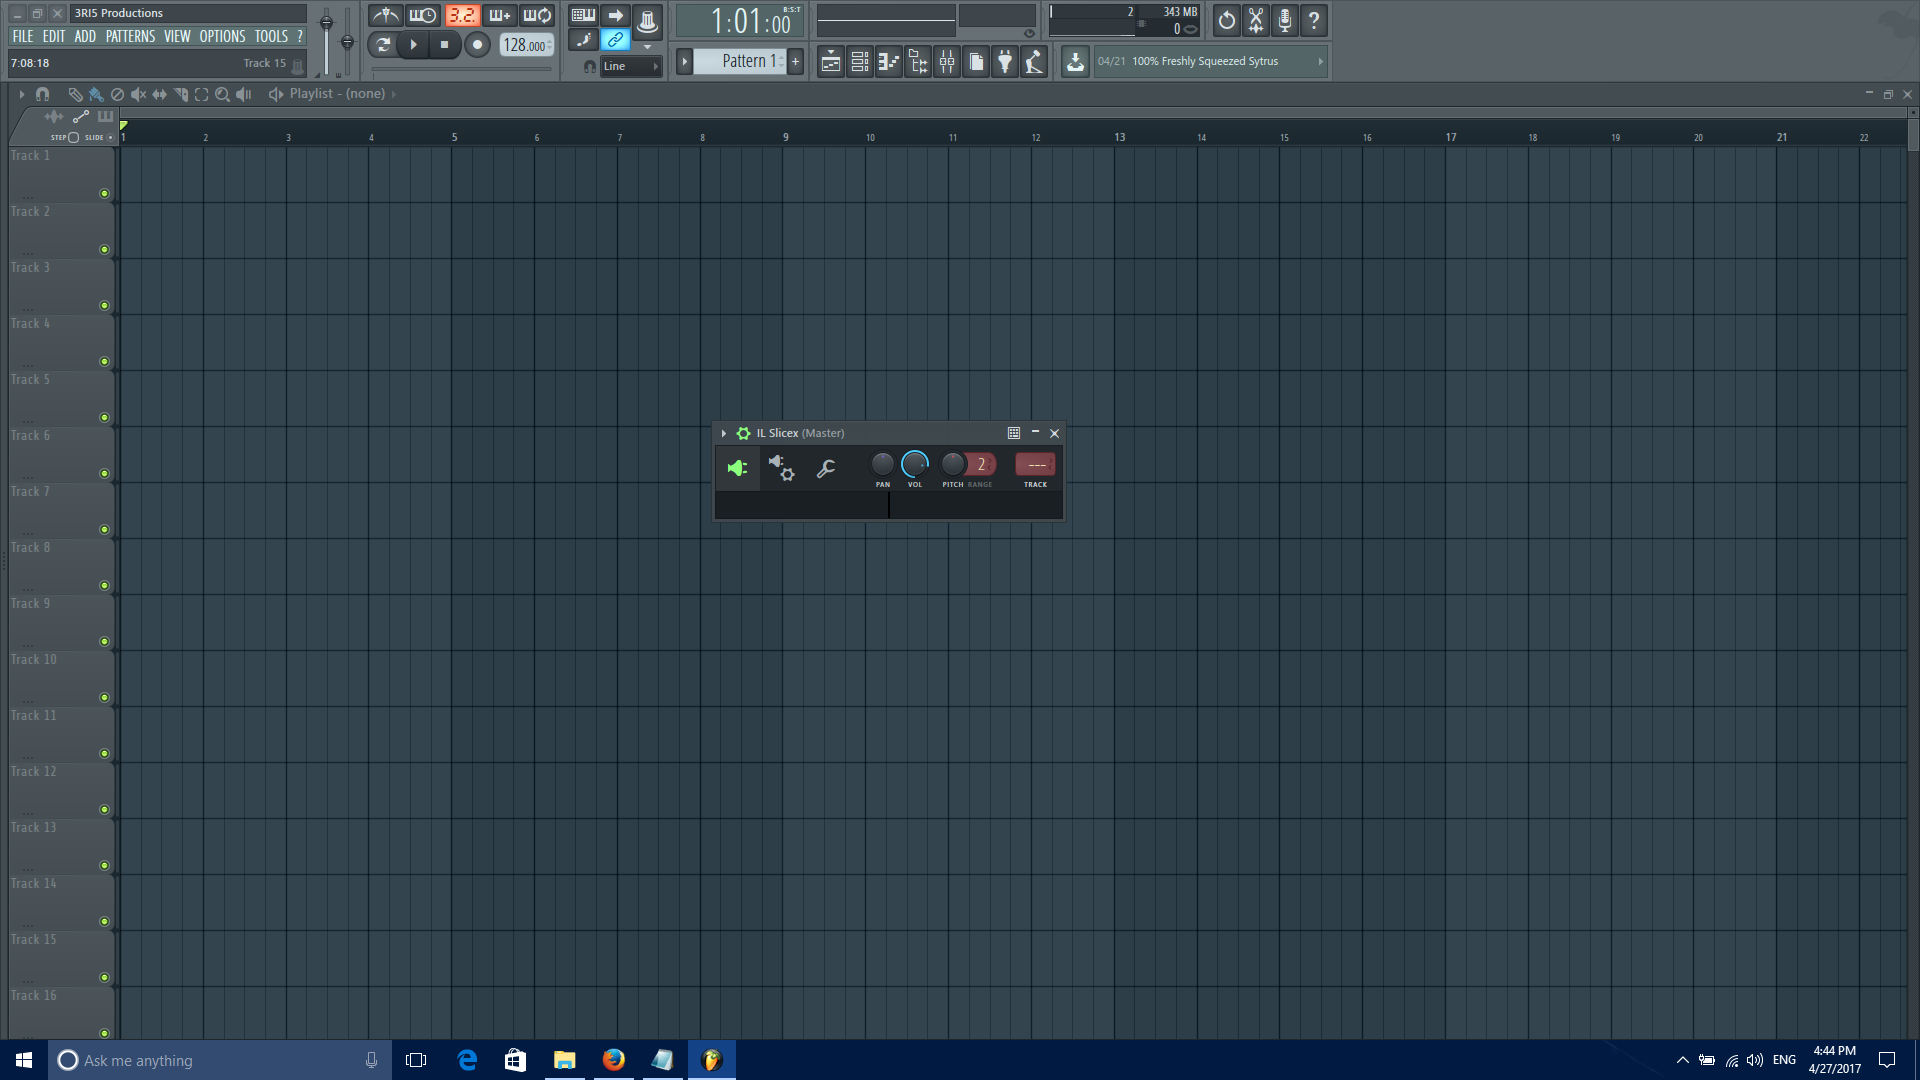This screenshot has height=1080, width=1920.
Task: Open the Piano roll window
Action: click(888, 62)
